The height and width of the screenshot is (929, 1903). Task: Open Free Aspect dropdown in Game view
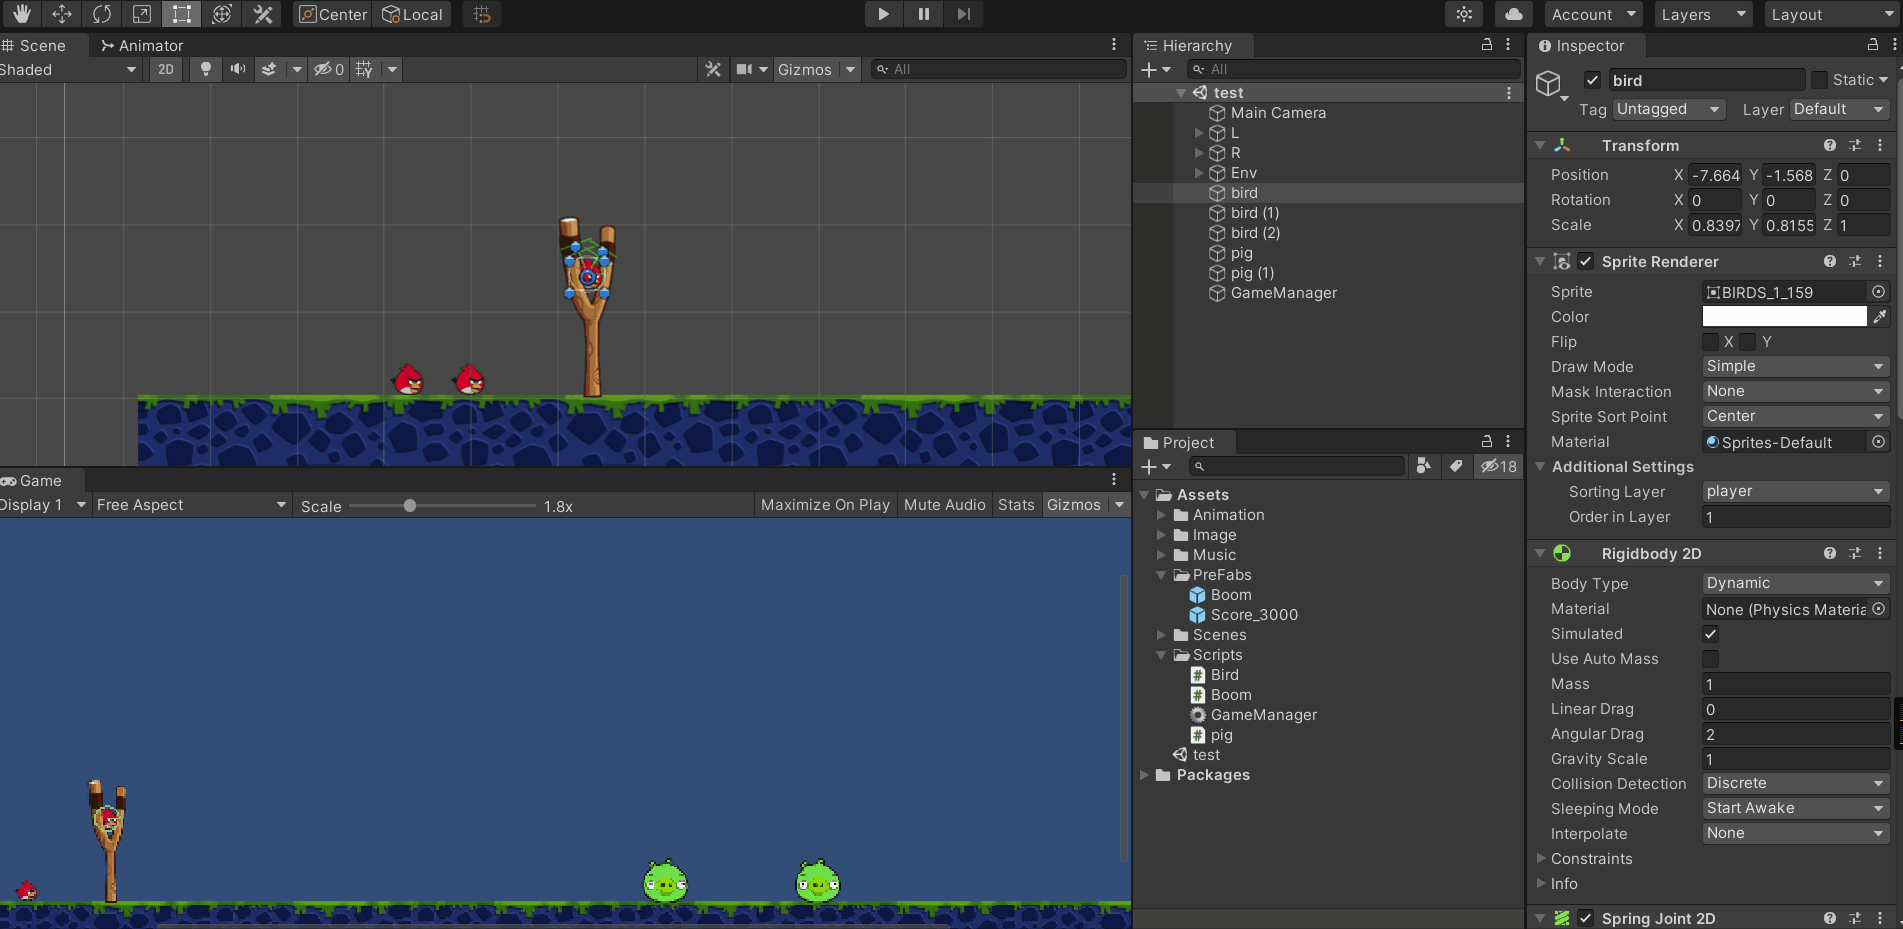click(191, 505)
